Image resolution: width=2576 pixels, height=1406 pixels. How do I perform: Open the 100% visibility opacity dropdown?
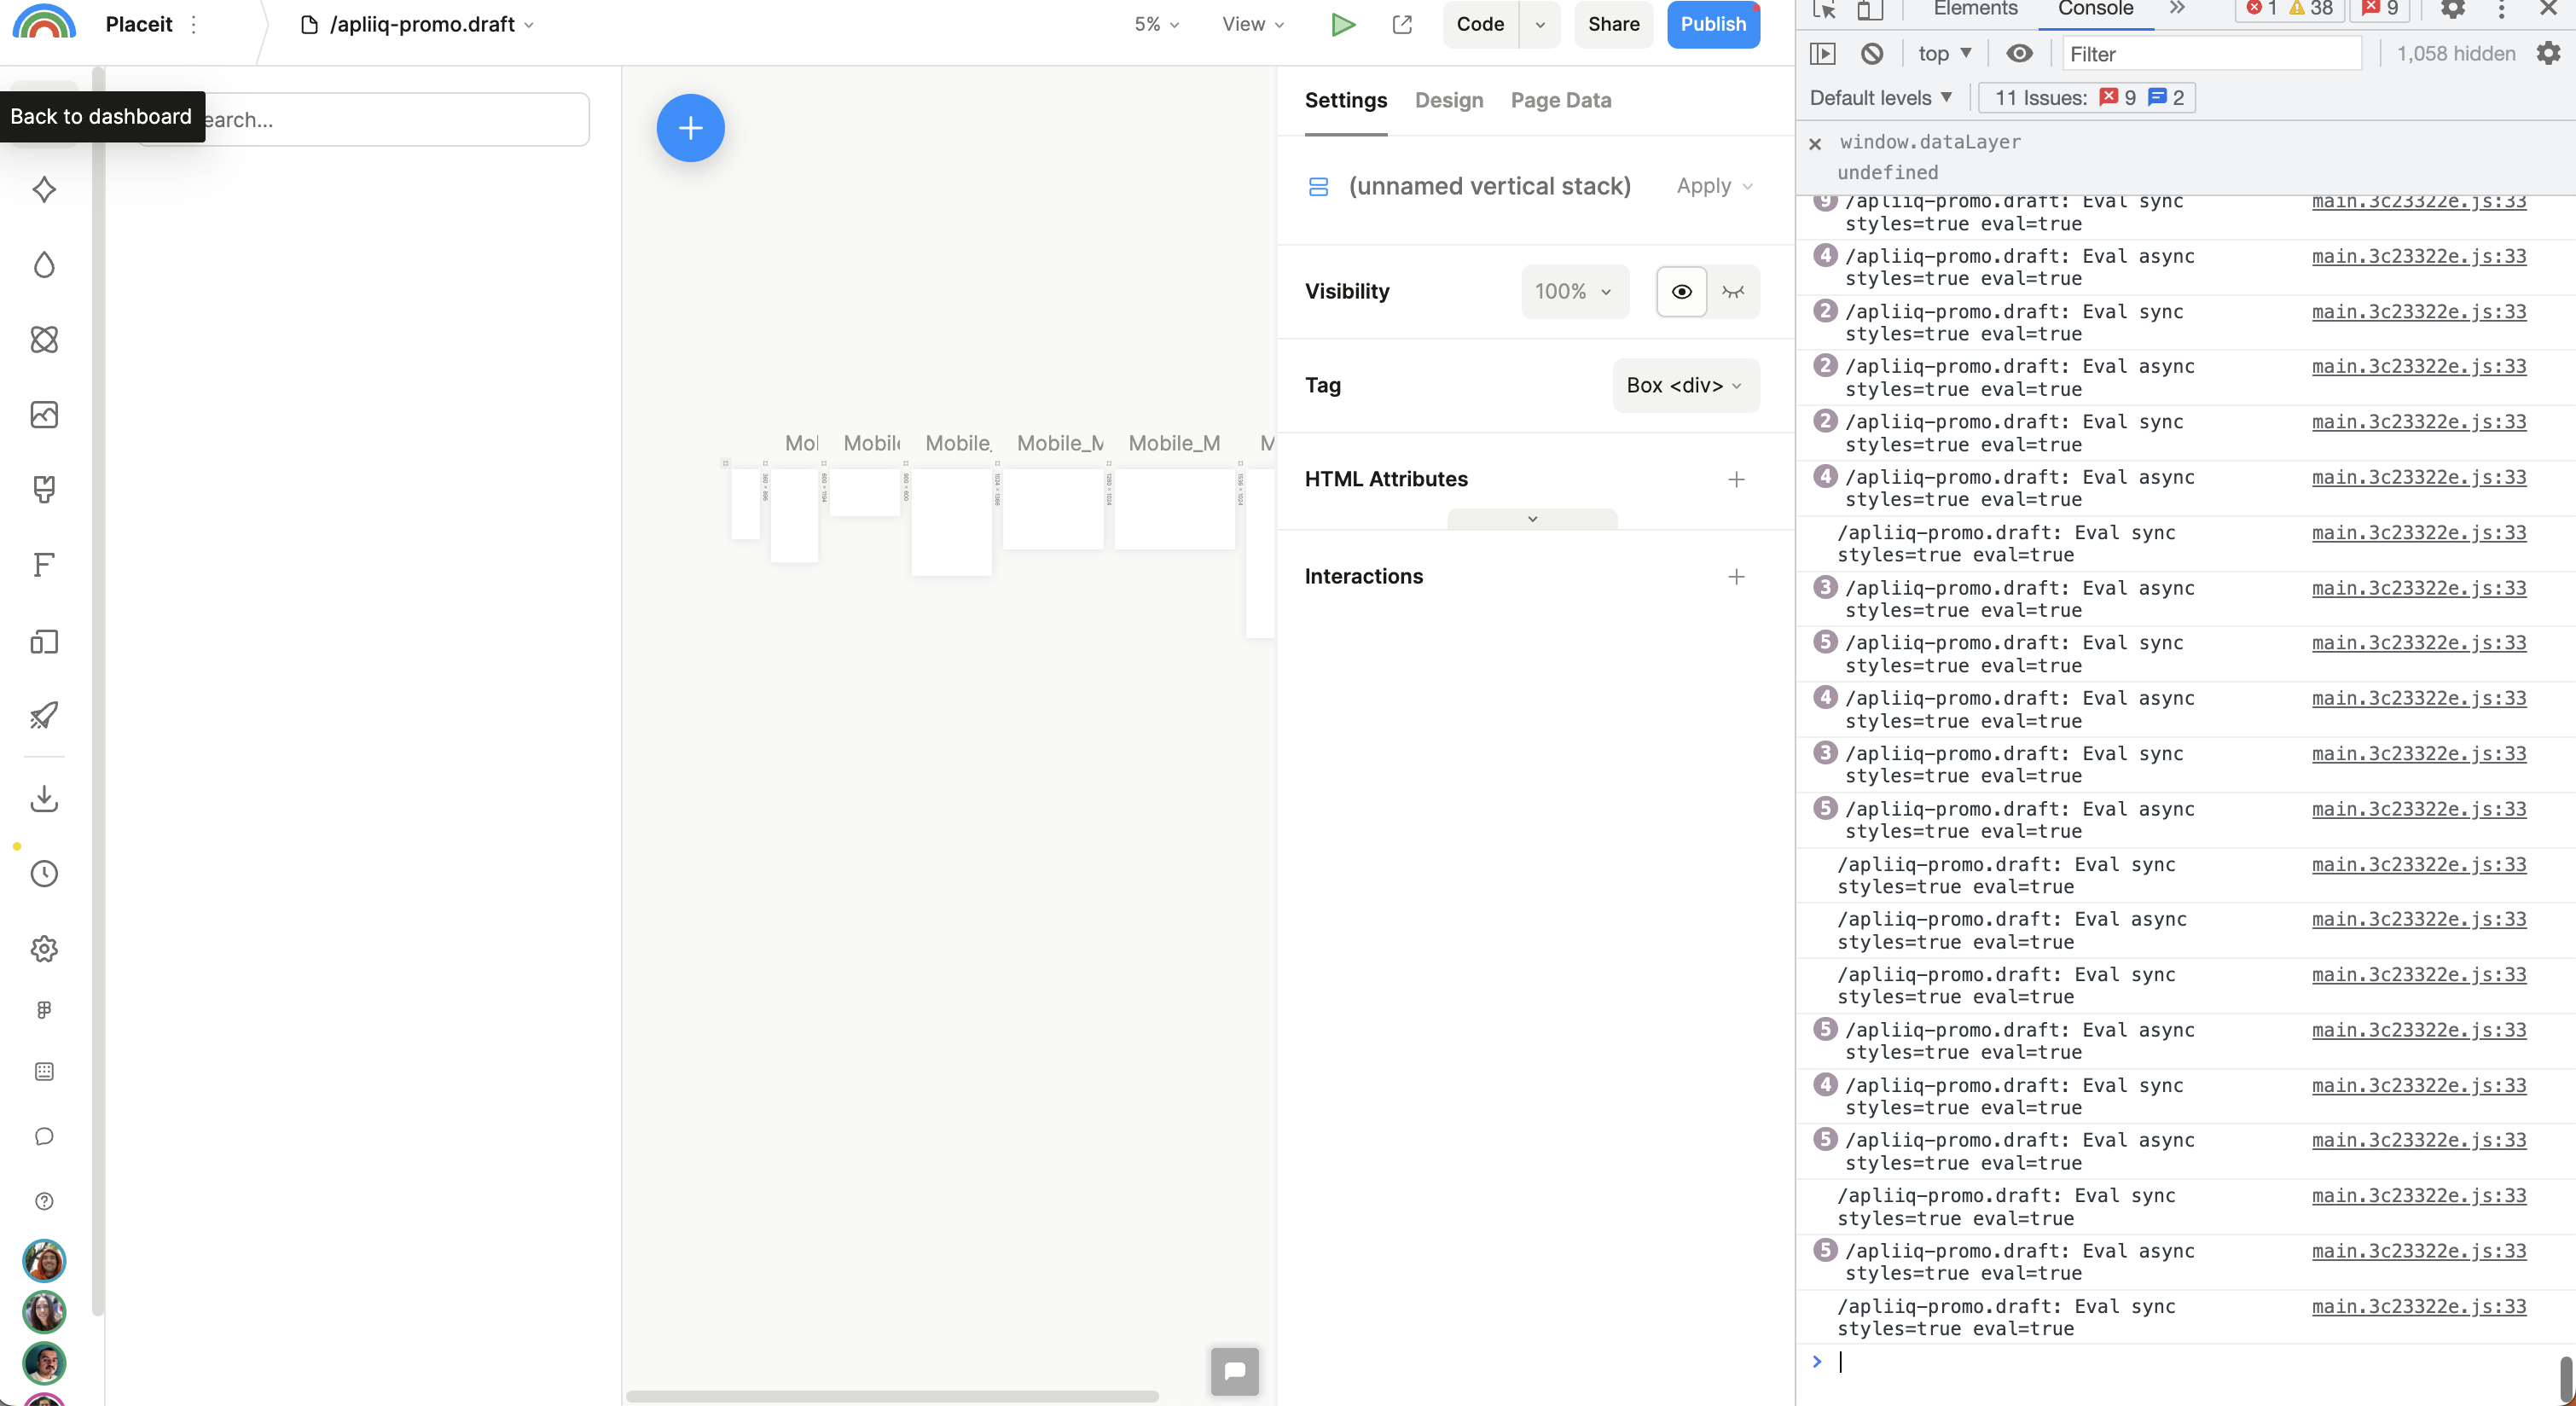(x=1574, y=292)
